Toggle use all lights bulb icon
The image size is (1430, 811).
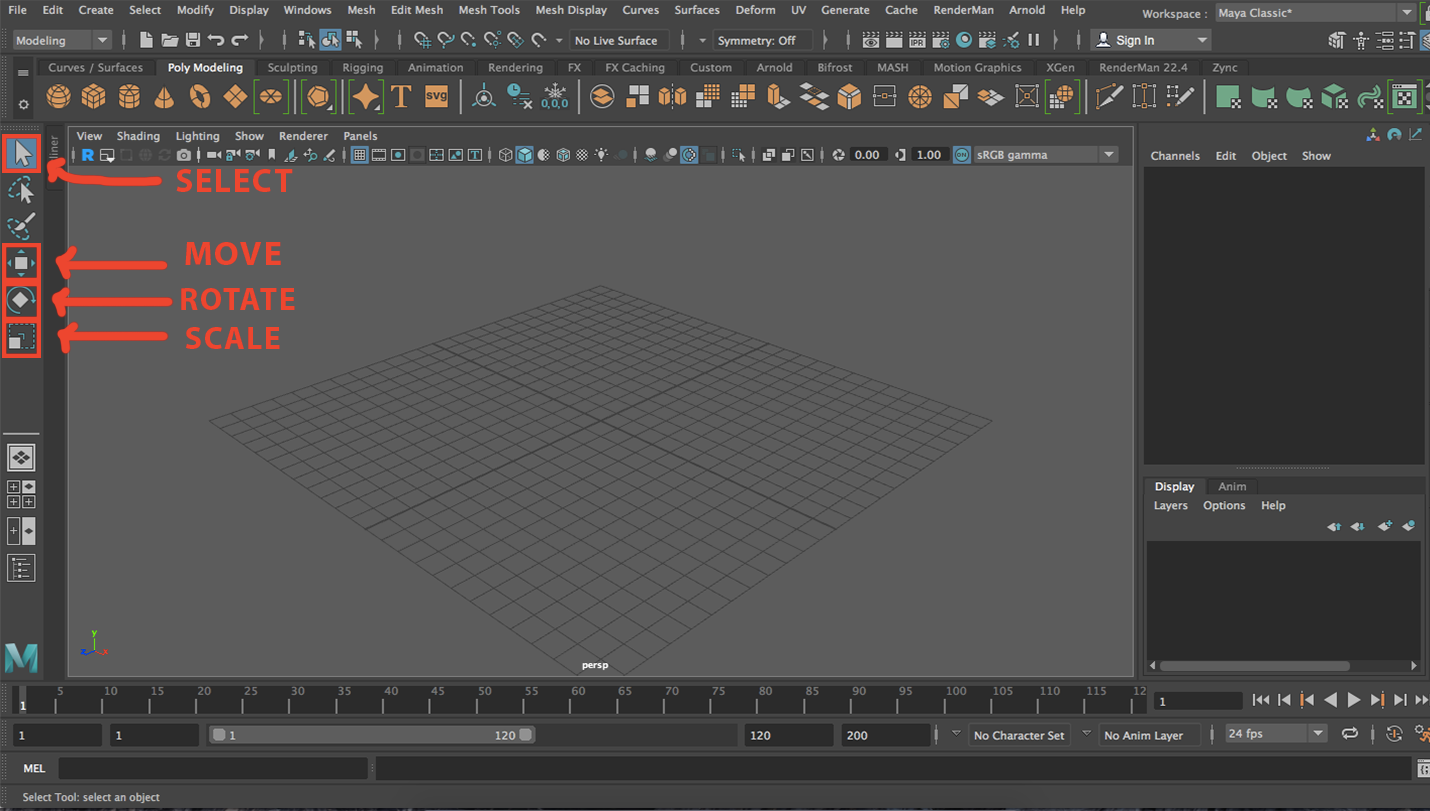pos(601,155)
